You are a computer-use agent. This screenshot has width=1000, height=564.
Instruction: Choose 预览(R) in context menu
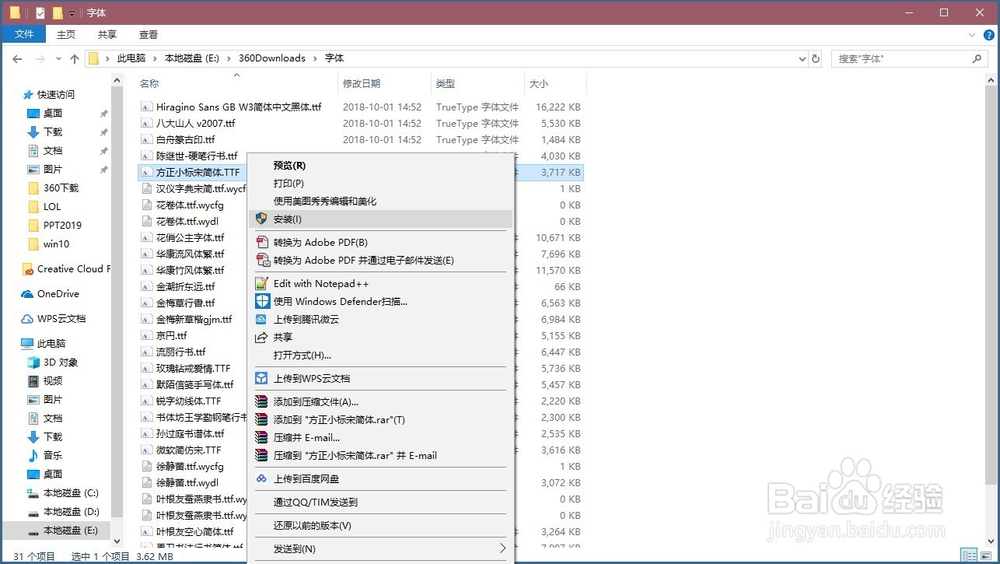click(380, 165)
